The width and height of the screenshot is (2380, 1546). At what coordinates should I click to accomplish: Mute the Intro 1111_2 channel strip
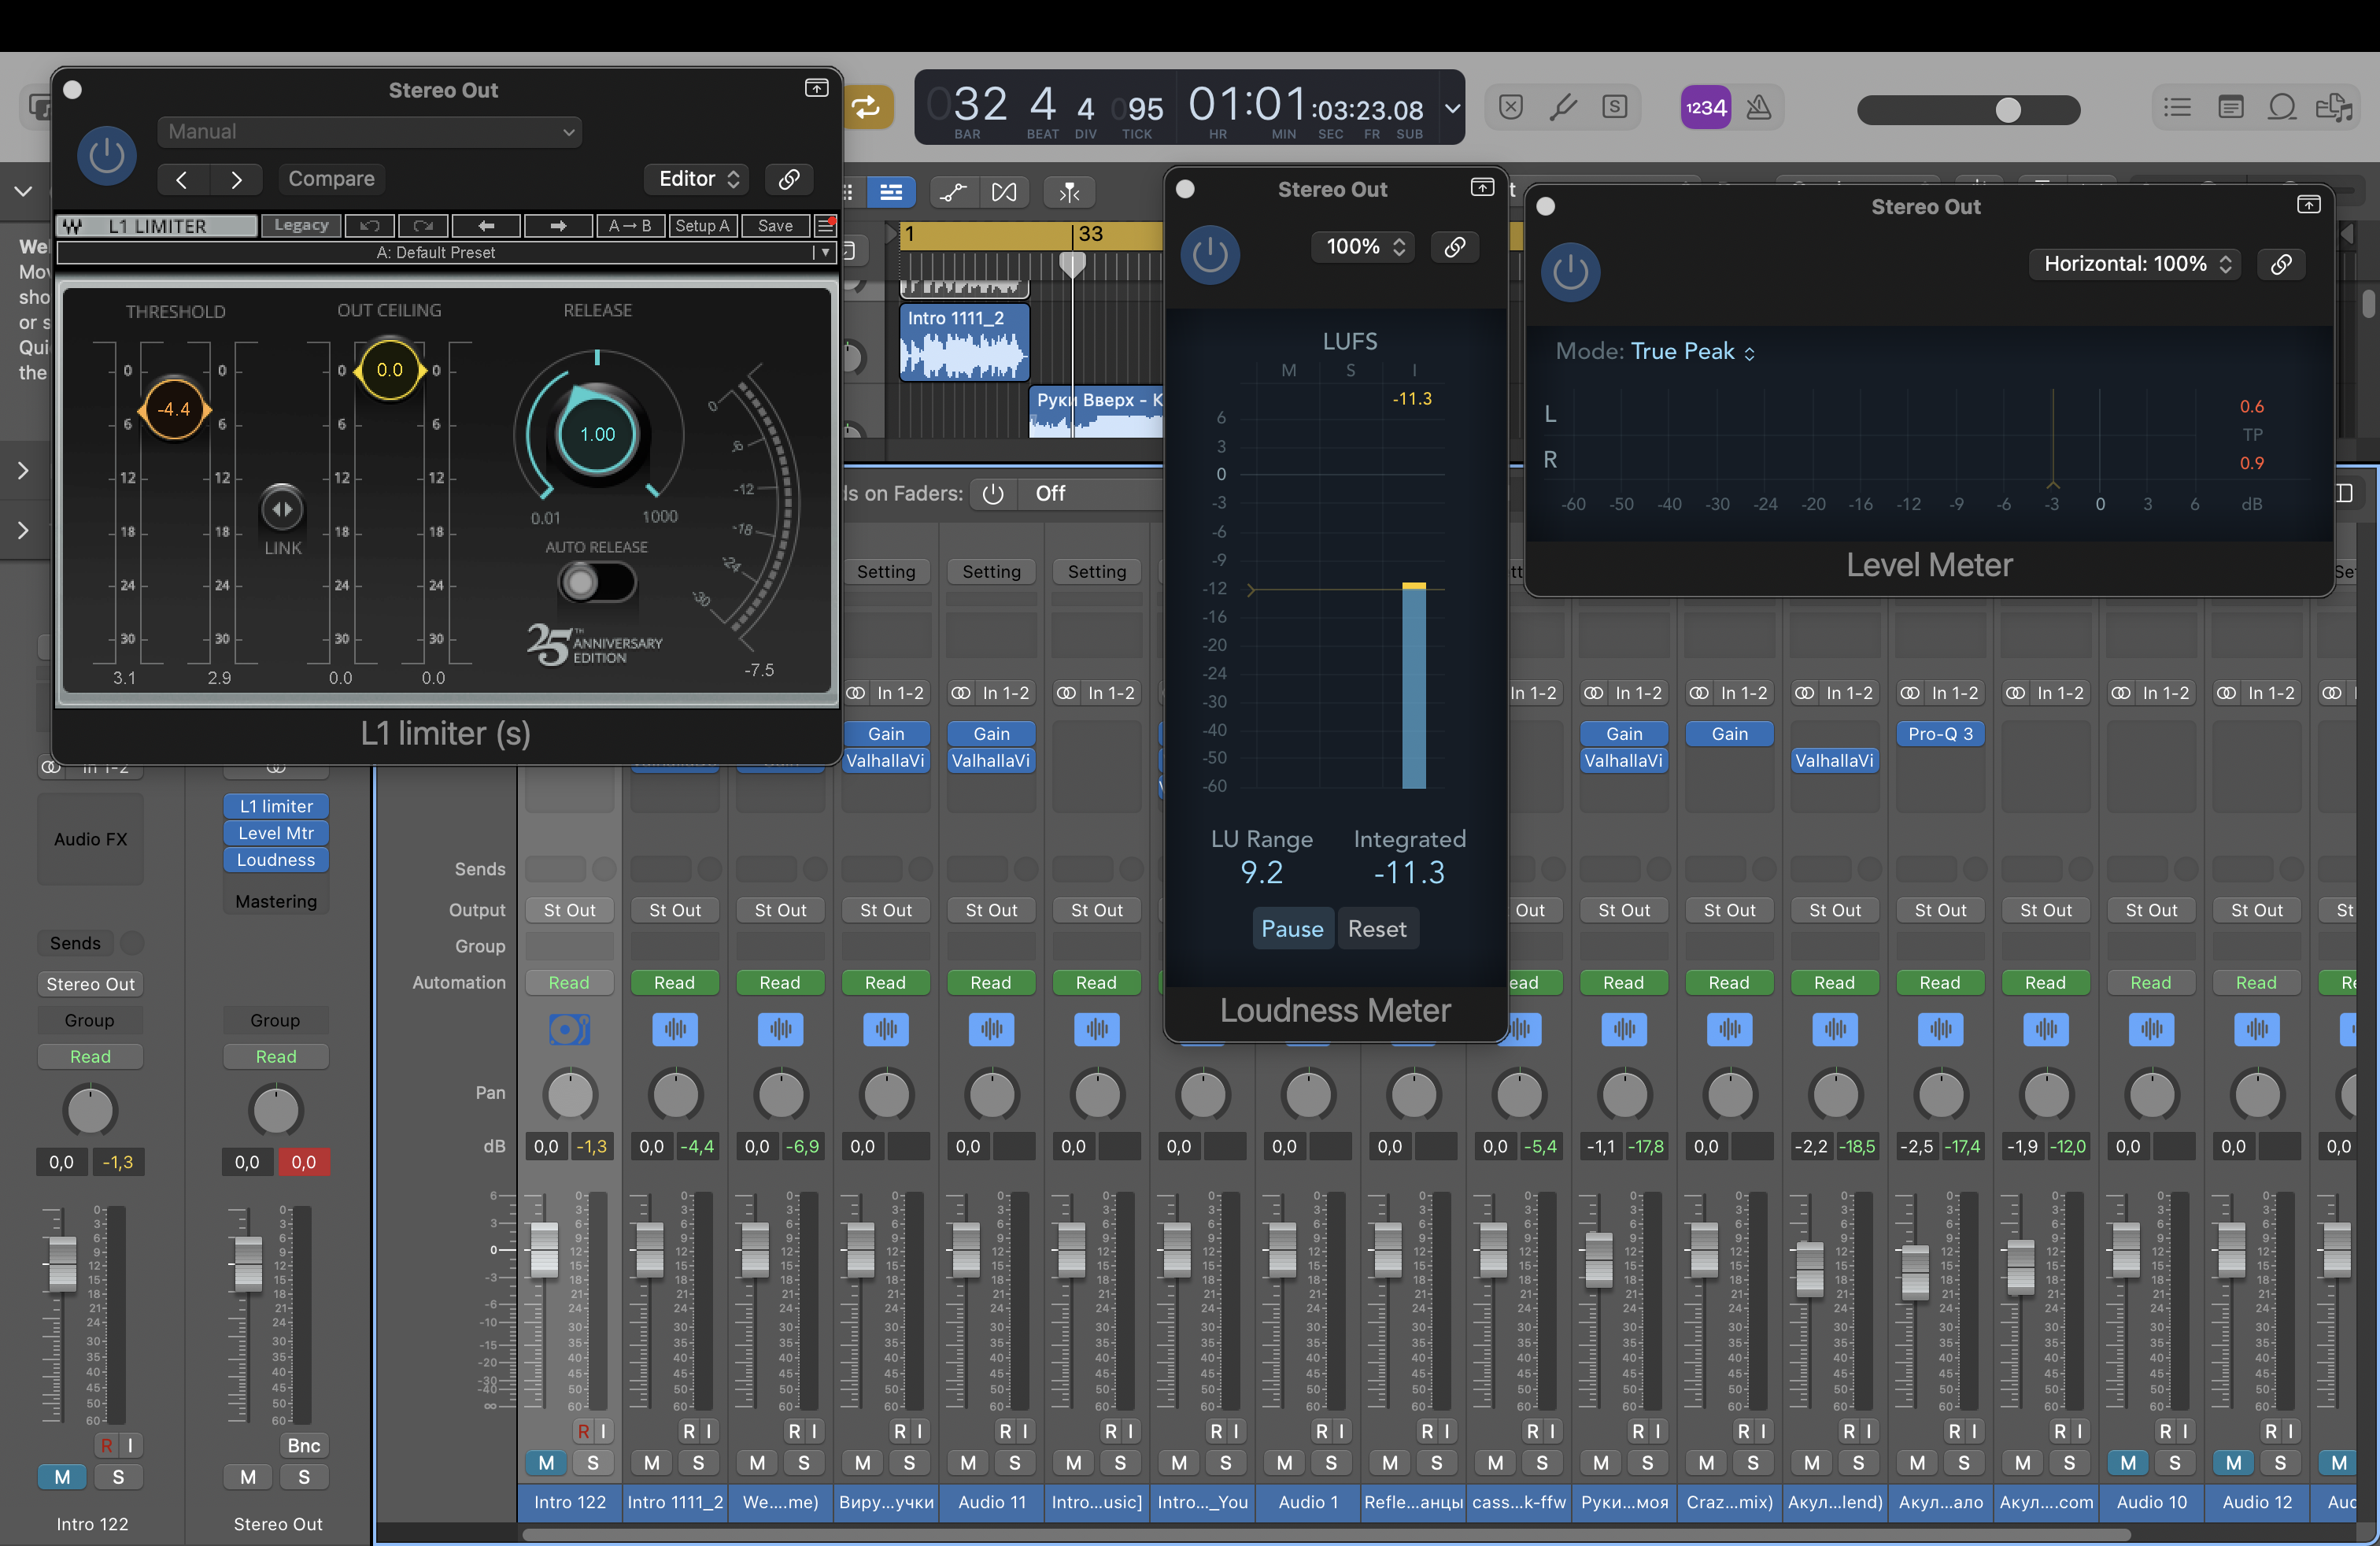click(x=652, y=1463)
